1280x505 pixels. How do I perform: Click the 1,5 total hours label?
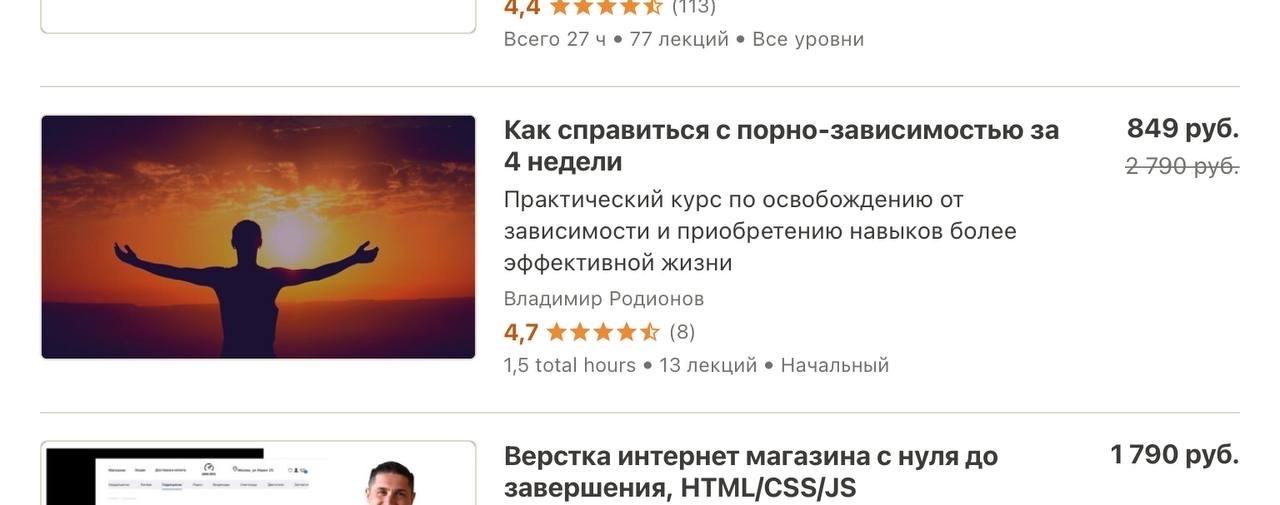pos(570,365)
